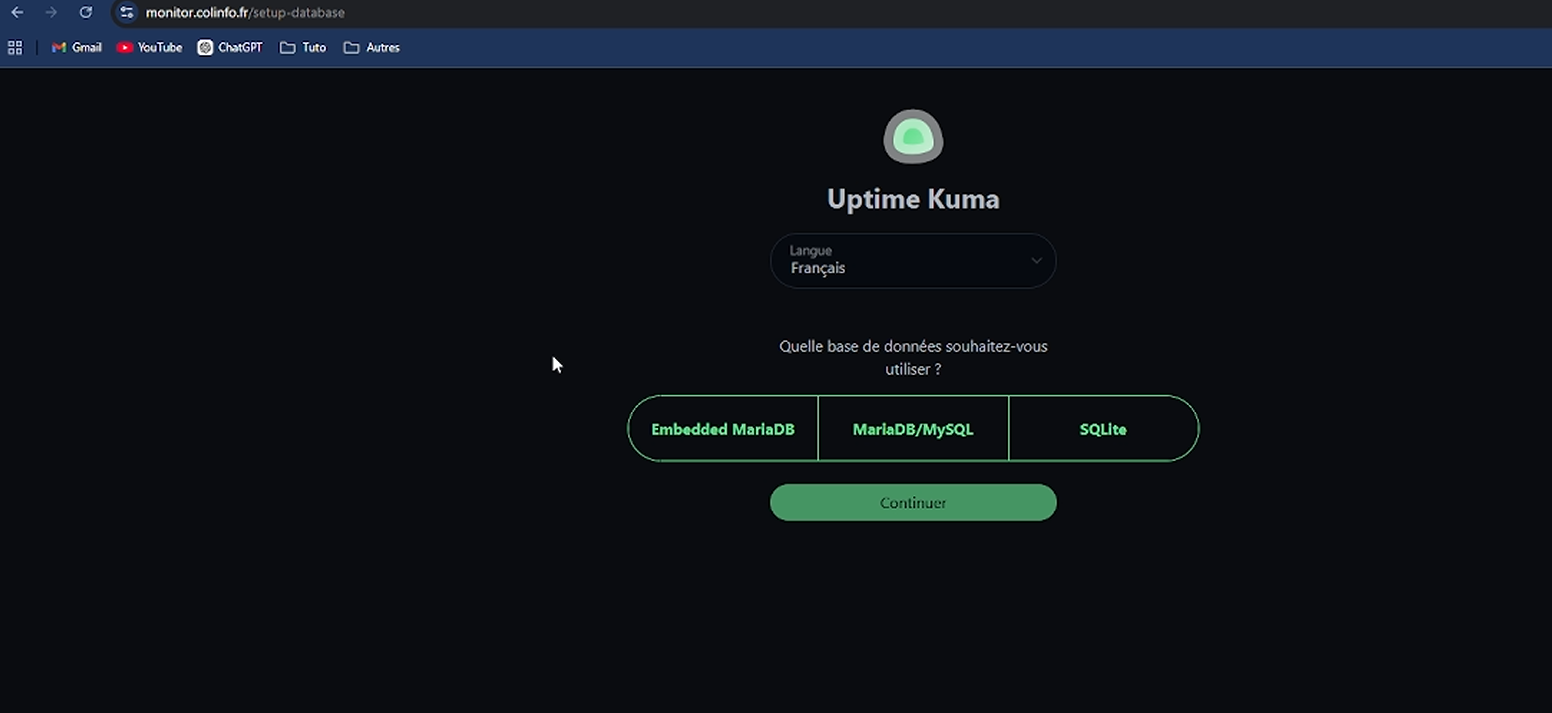This screenshot has width=1552, height=713.
Task: Click the Uptime Kuma title heading
Action: (x=913, y=199)
